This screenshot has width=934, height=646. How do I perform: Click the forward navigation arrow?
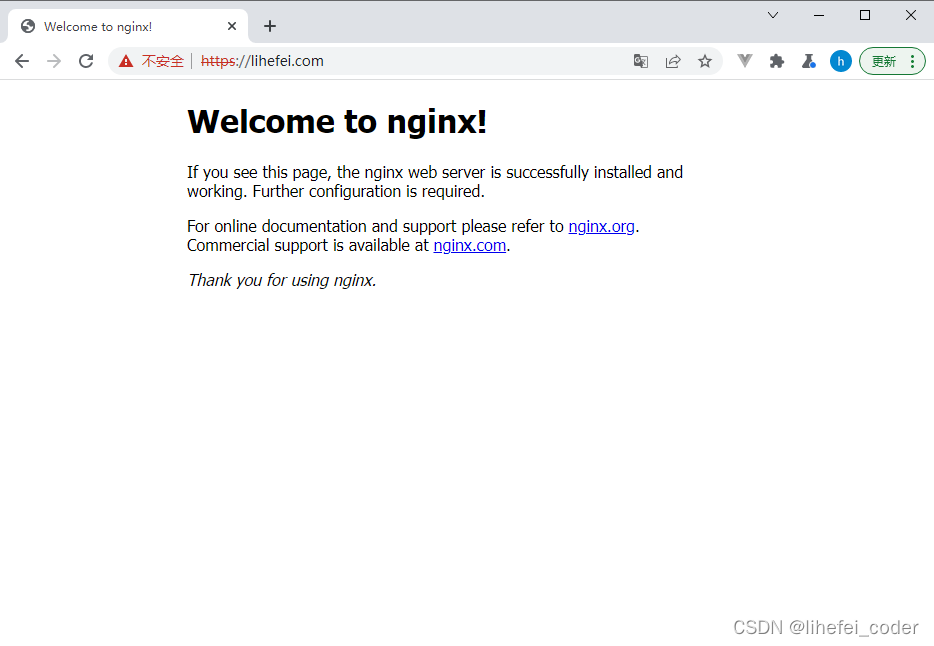(x=54, y=61)
